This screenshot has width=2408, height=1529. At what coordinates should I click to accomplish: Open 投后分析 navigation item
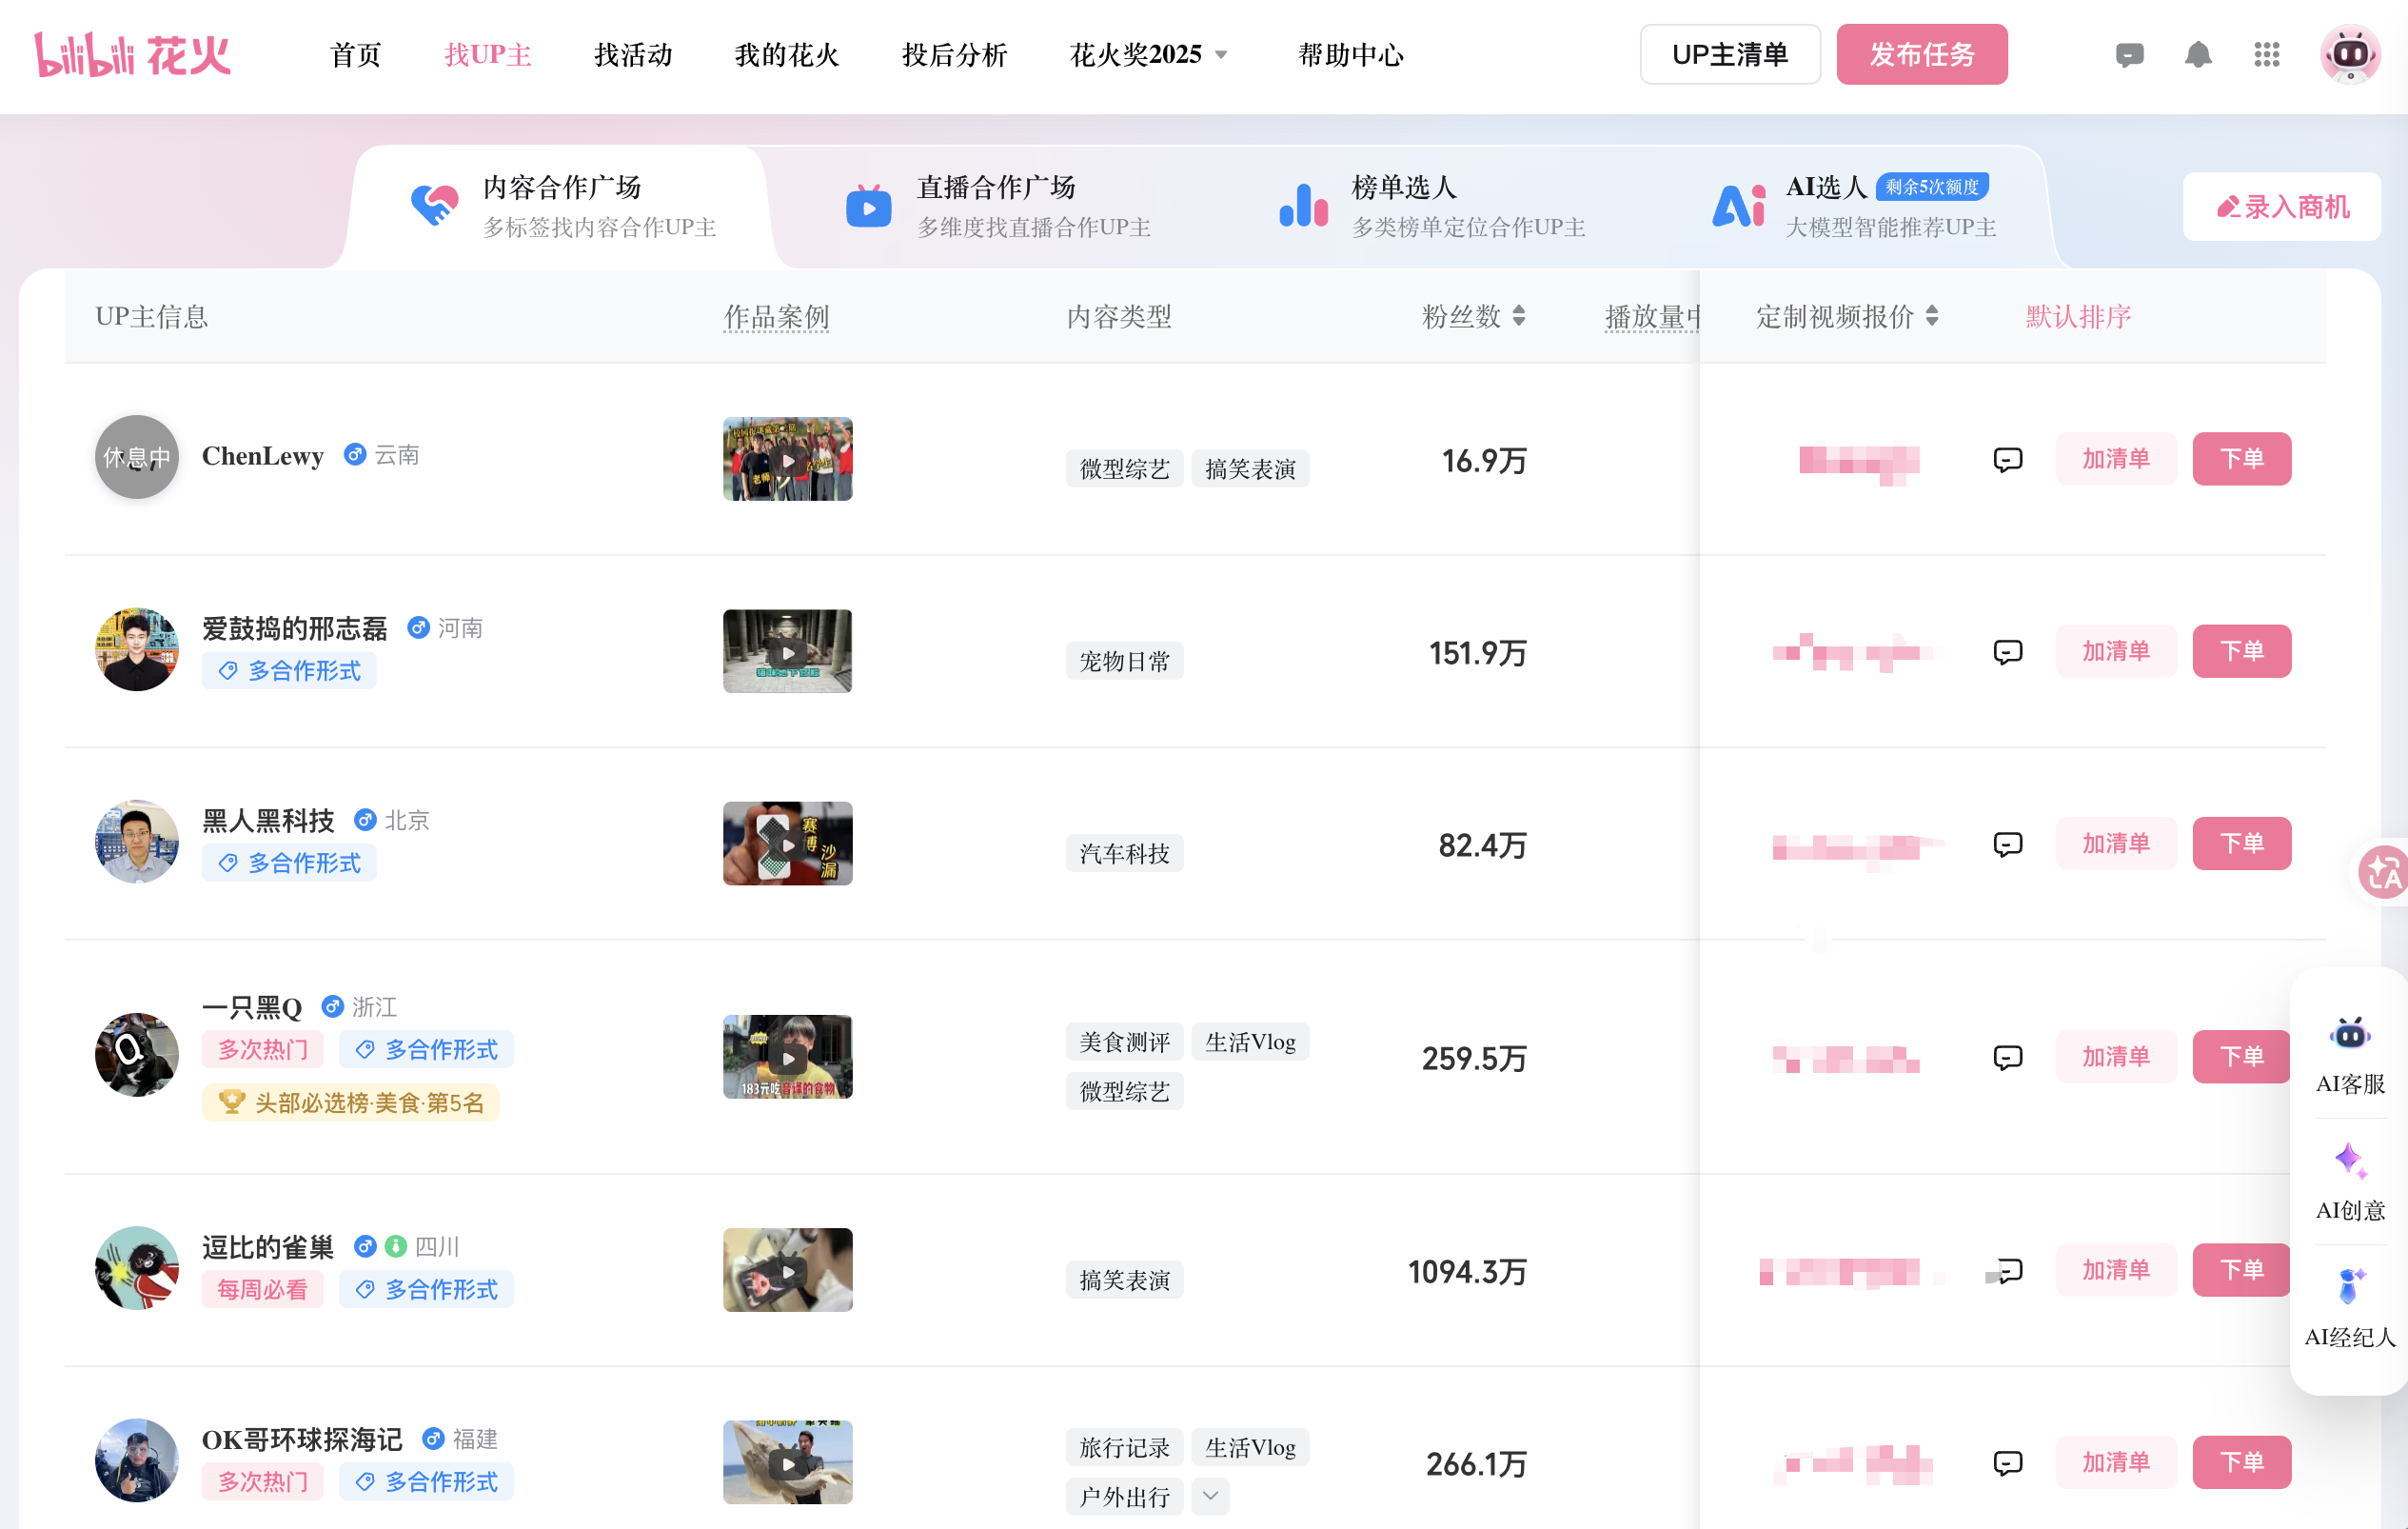954,55
